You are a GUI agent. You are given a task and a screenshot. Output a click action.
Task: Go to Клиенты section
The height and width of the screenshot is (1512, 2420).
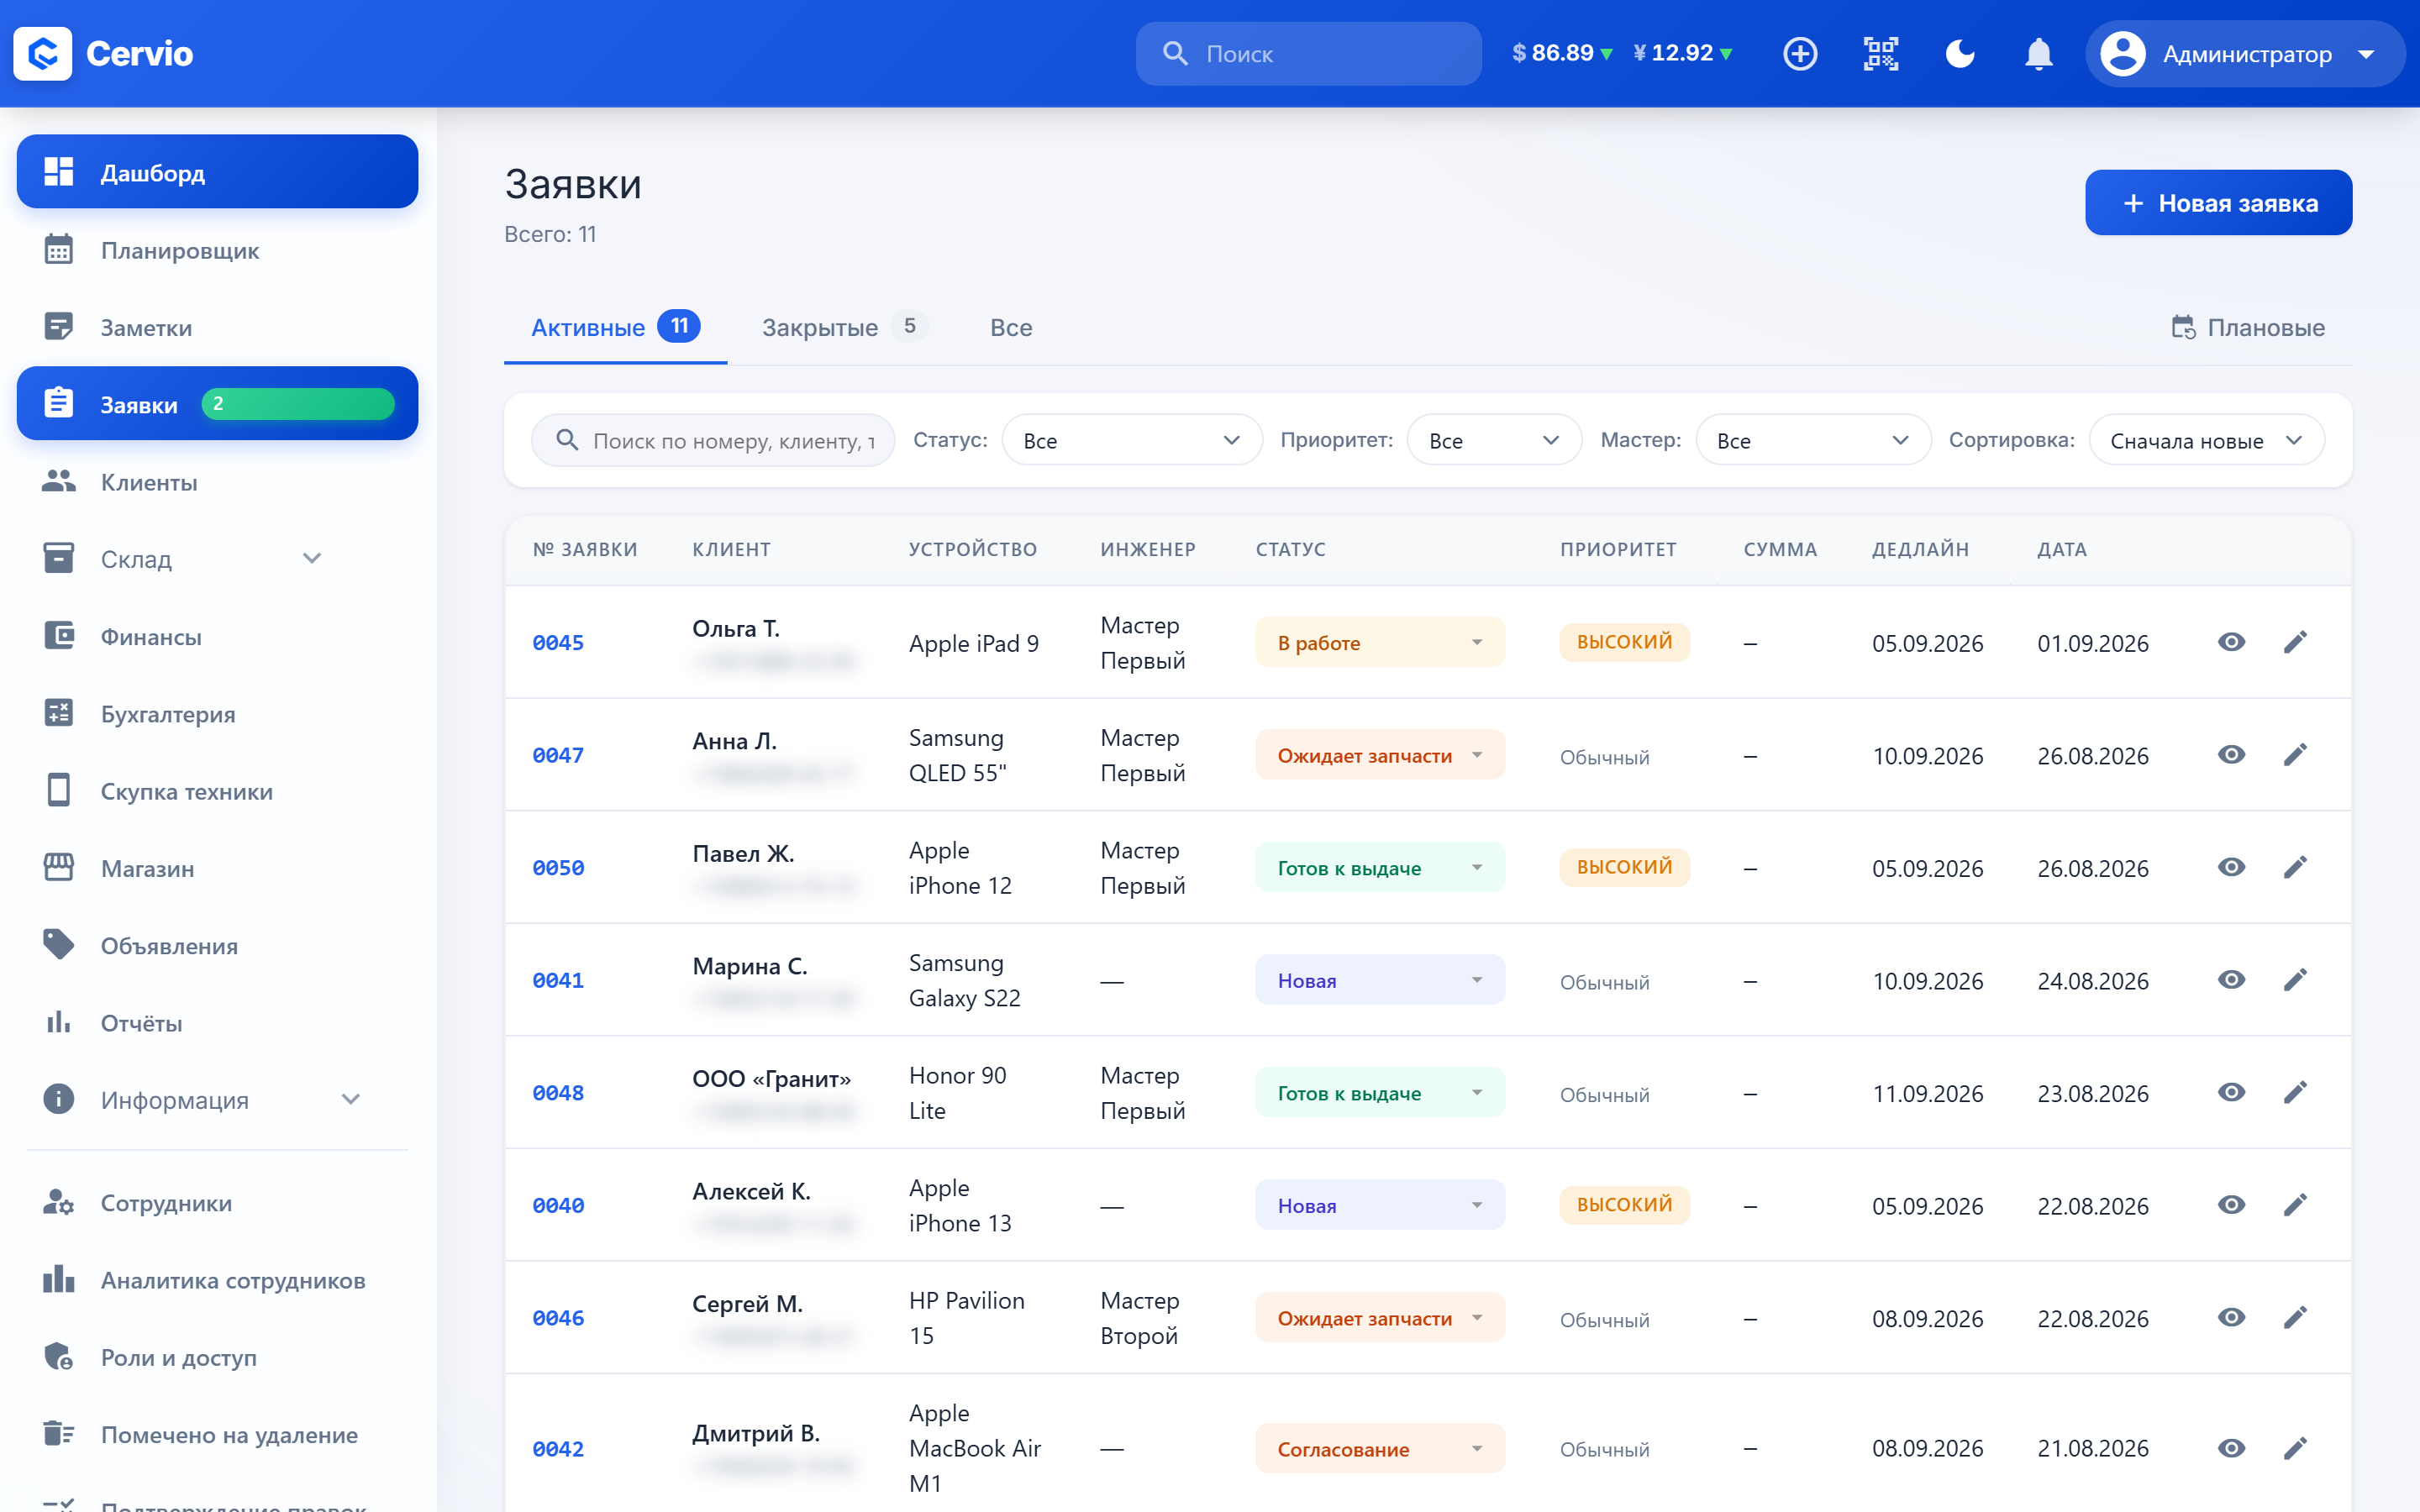[217, 482]
